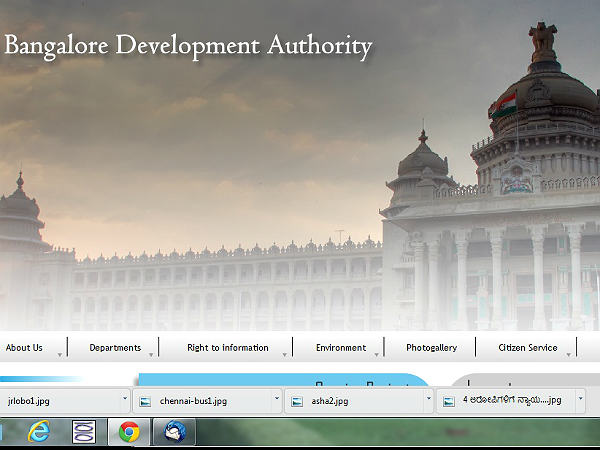Open Thunderbird mail from the taskbar
Viewport: 600px width, 450px height.
pyautogui.click(x=174, y=432)
